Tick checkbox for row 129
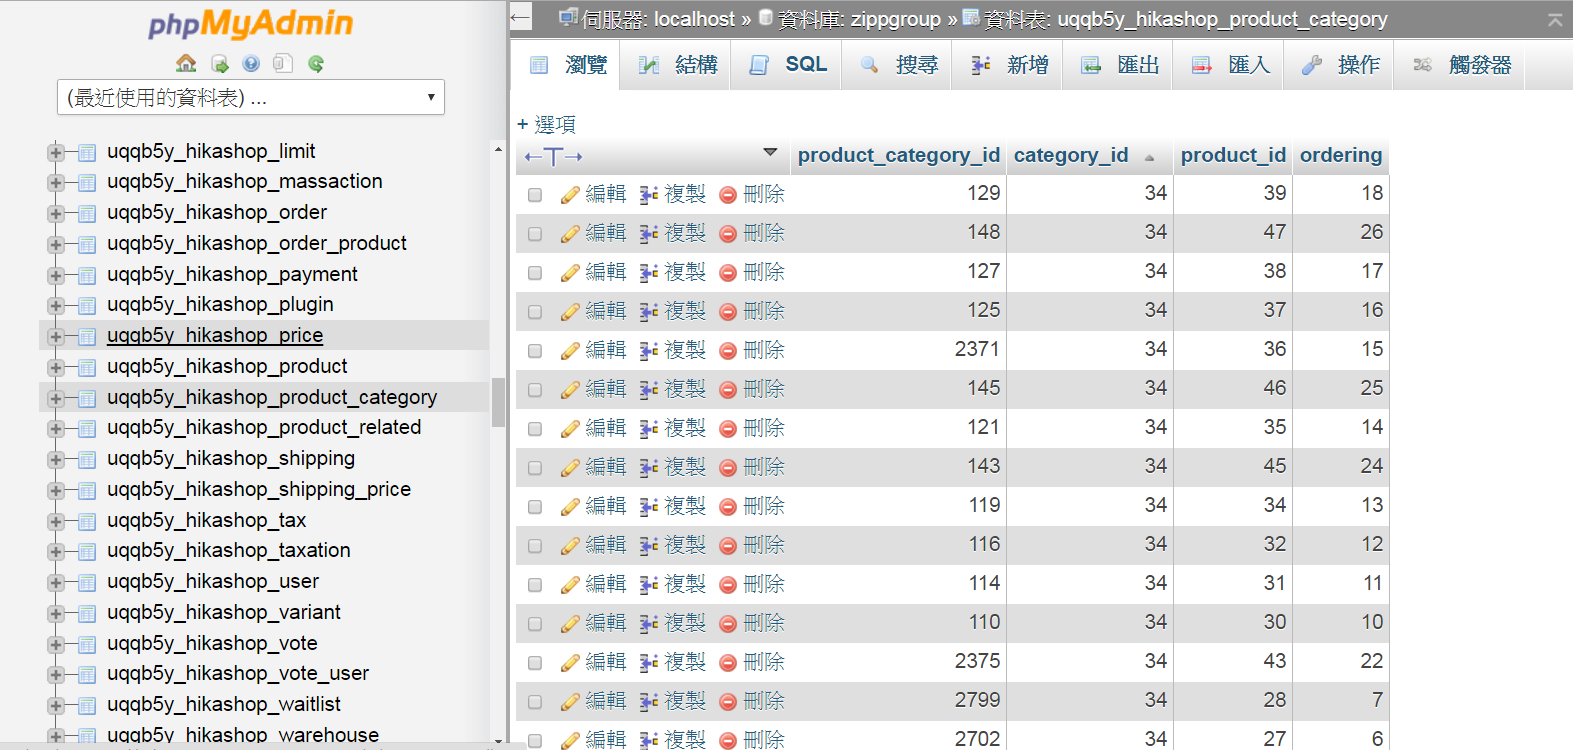 tap(535, 195)
